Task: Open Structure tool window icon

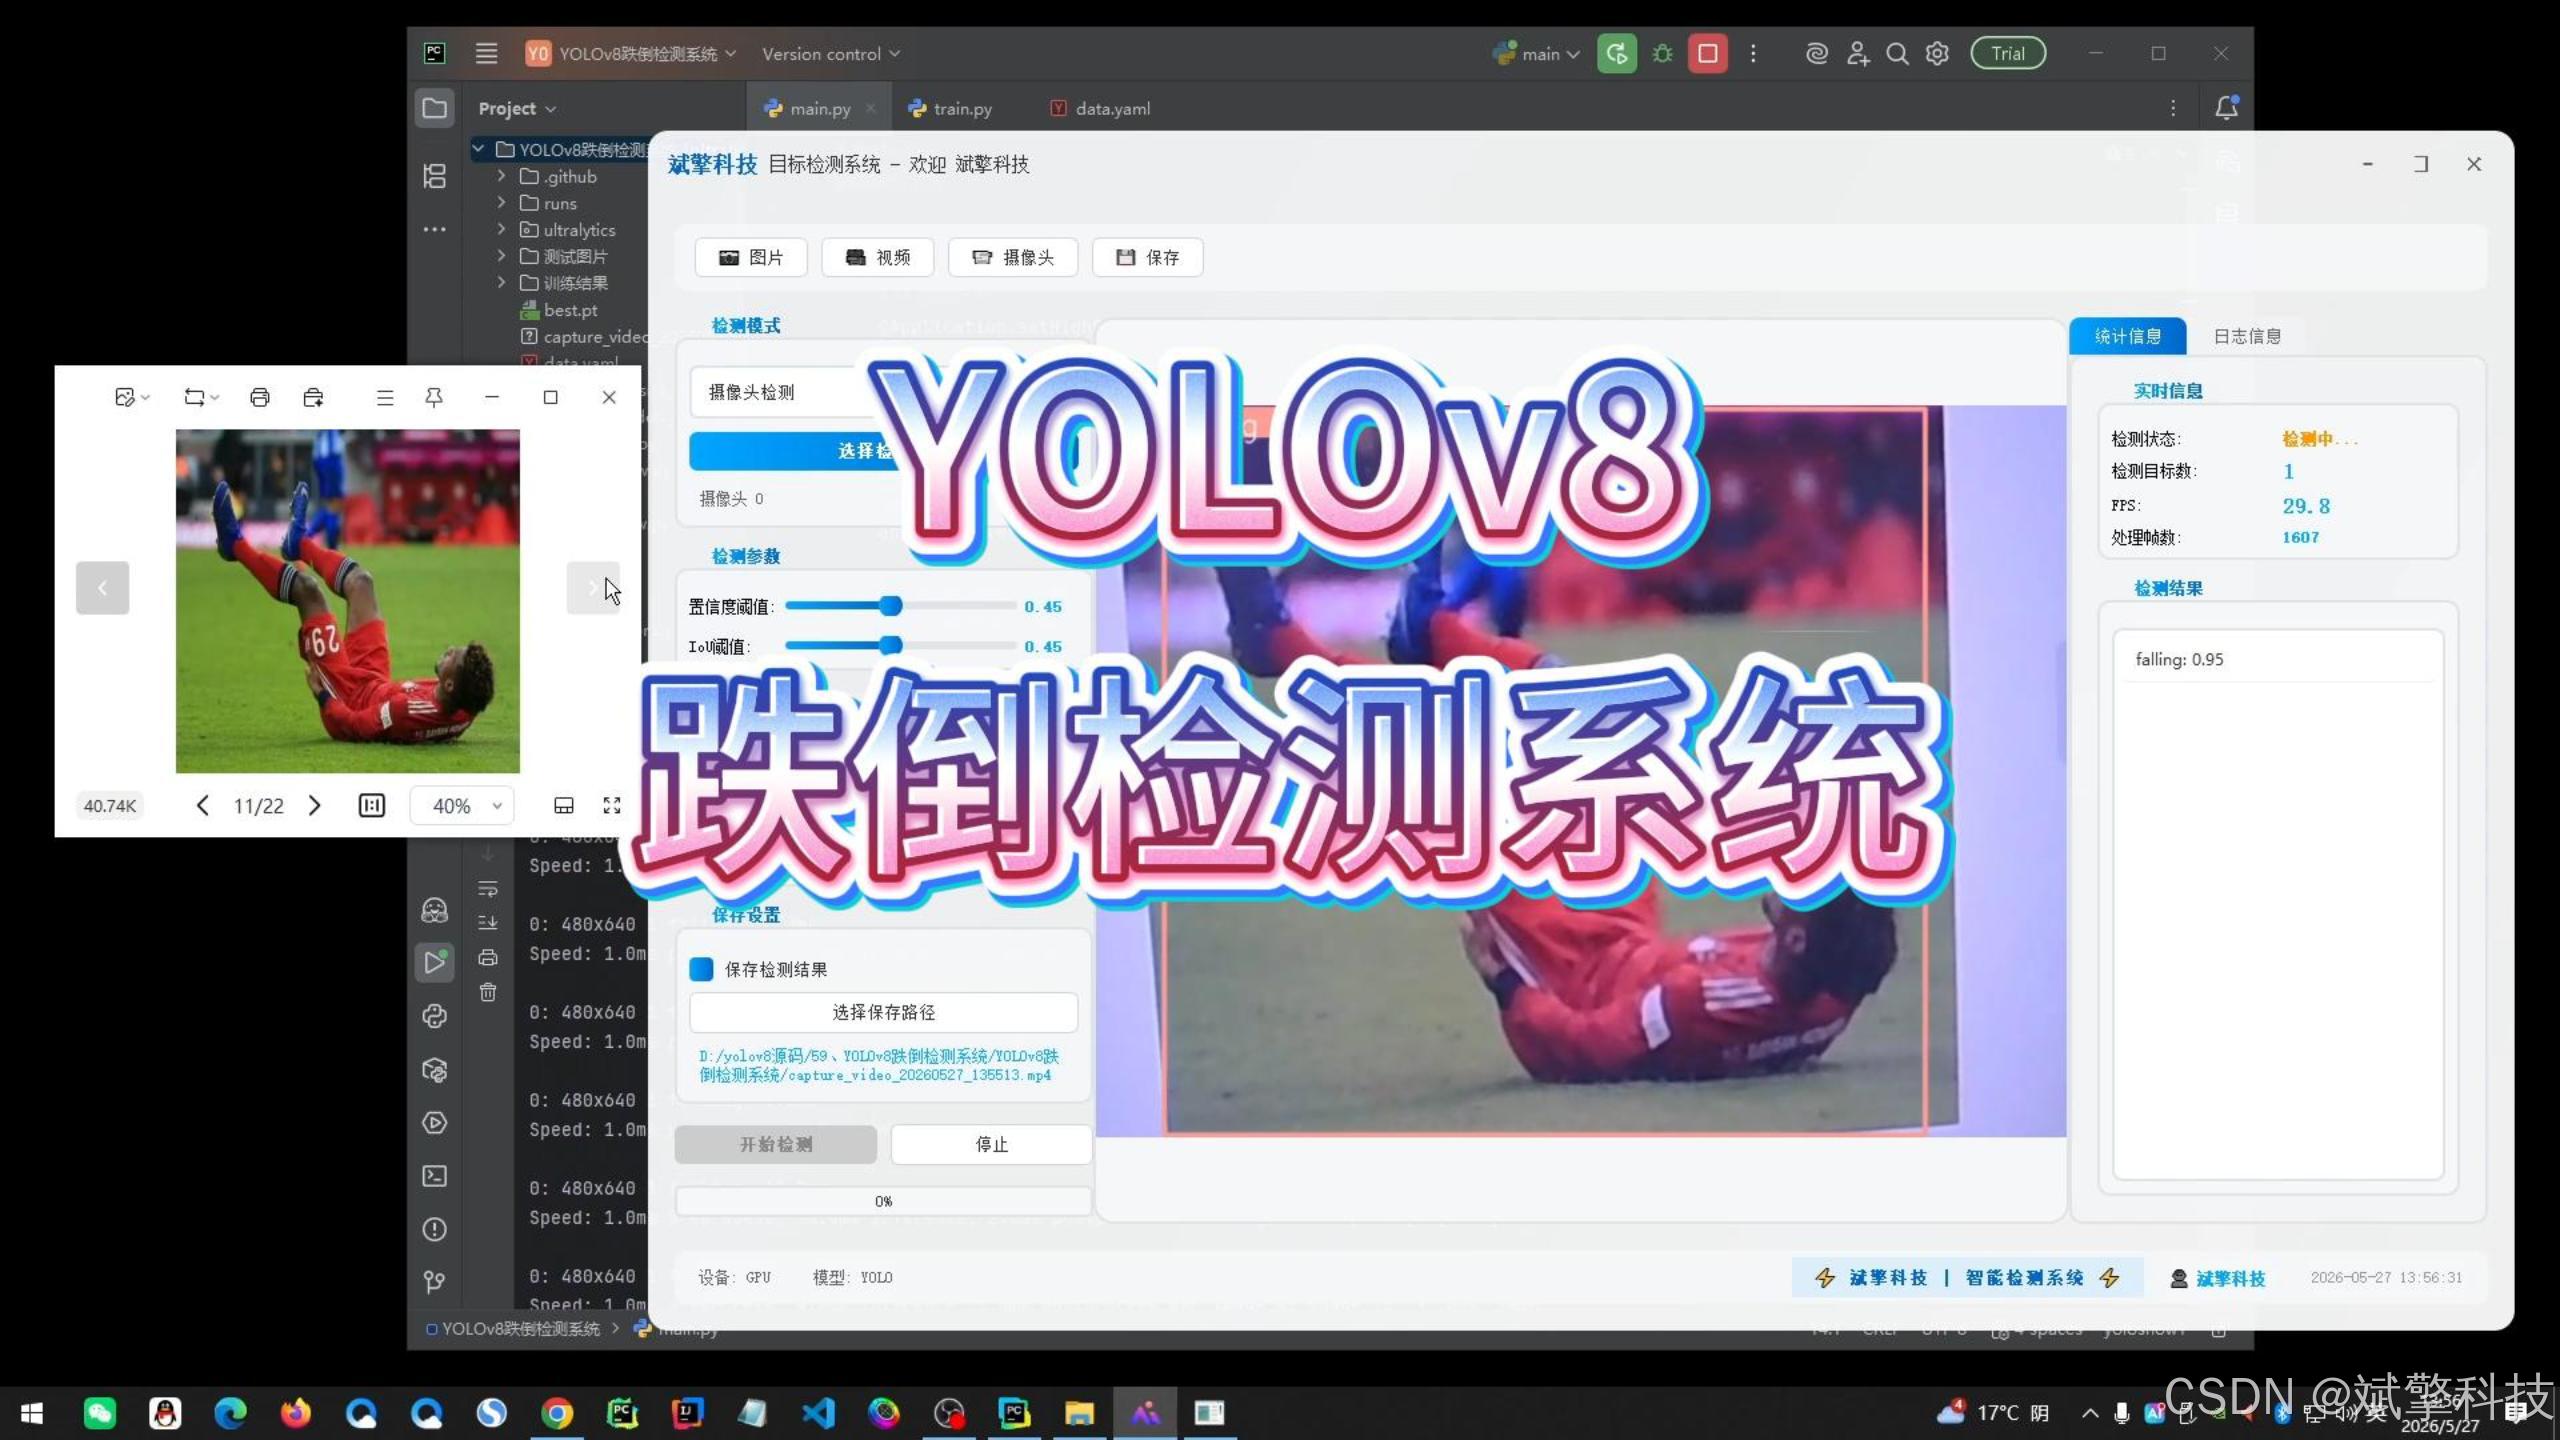Action: (434, 176)
